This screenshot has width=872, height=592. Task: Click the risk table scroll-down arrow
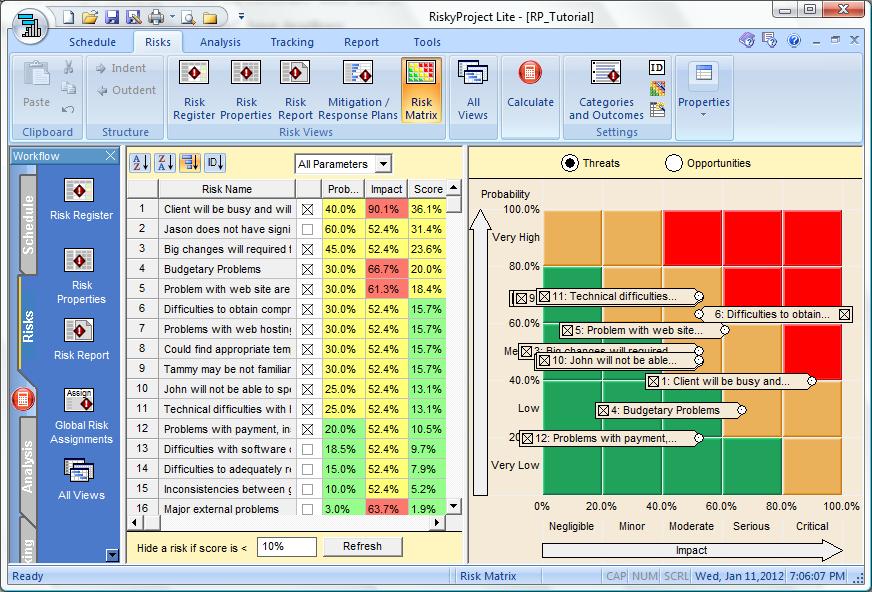[x=454, y=506]
